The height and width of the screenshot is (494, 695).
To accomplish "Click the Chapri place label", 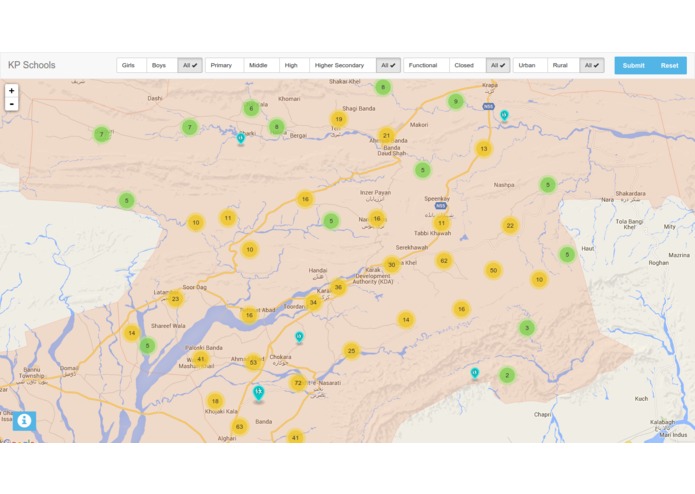I will coord(542,415).
